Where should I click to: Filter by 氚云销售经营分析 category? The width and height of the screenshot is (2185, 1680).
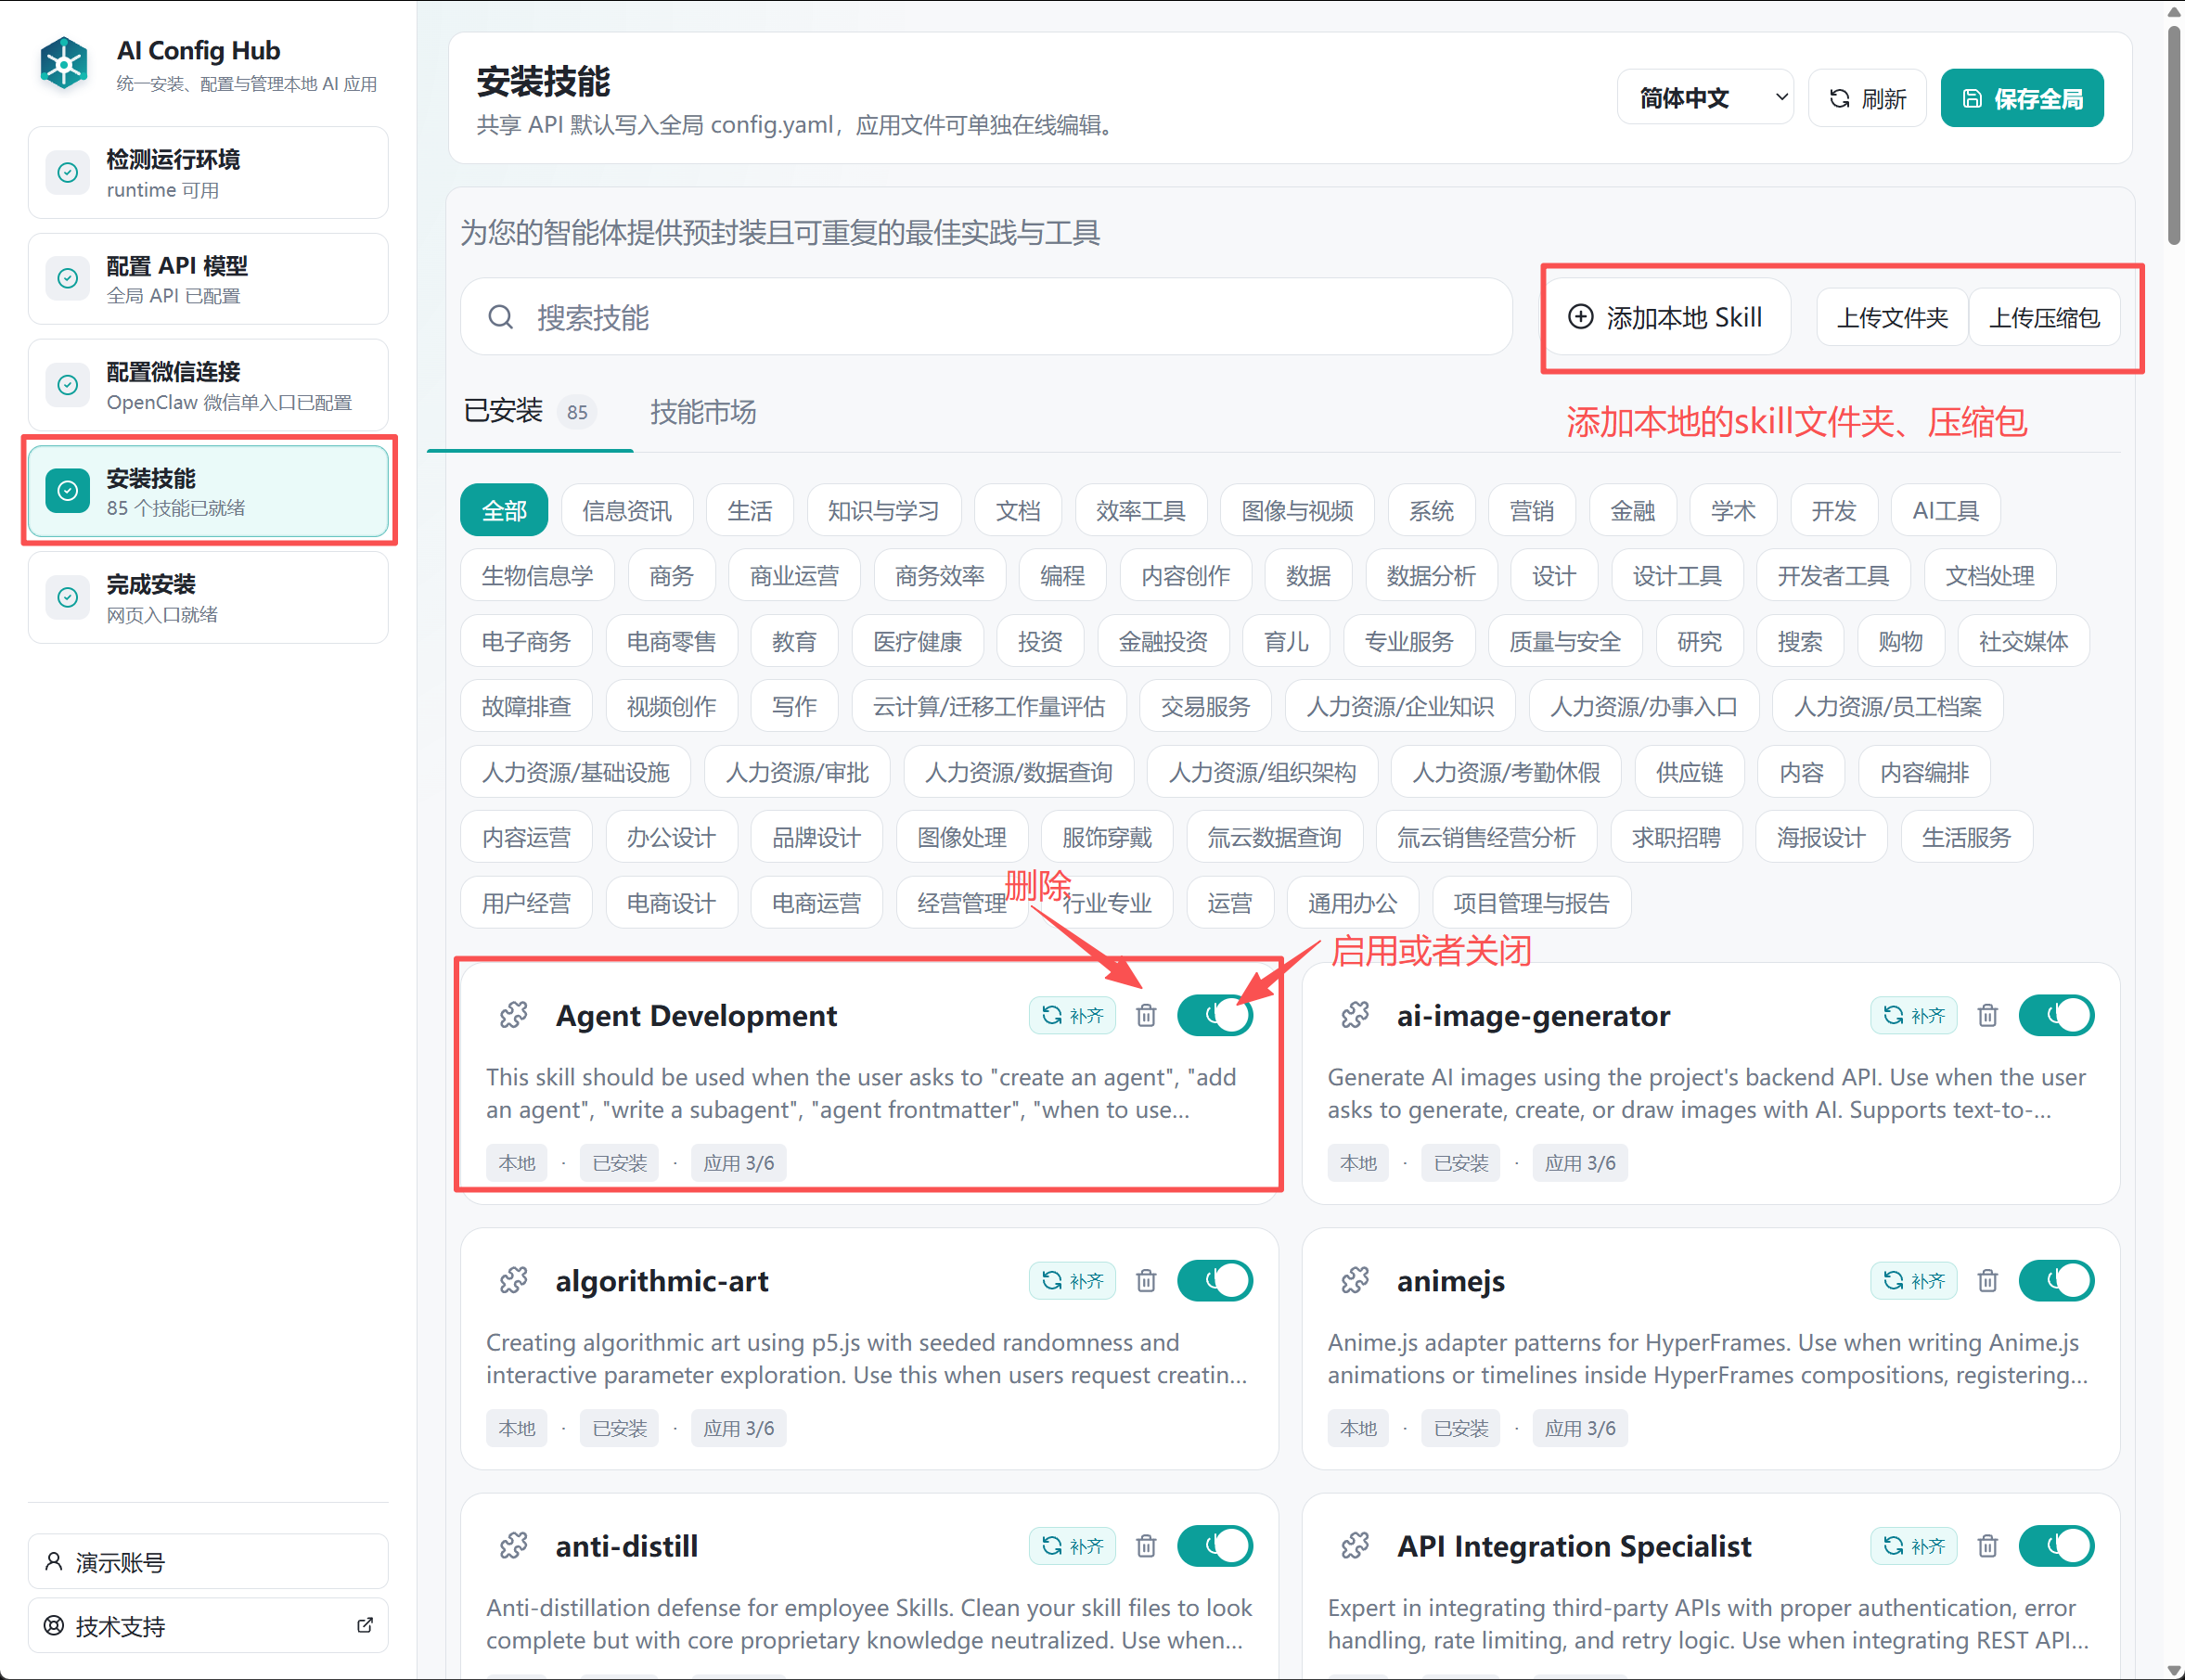coord(1485,838)
